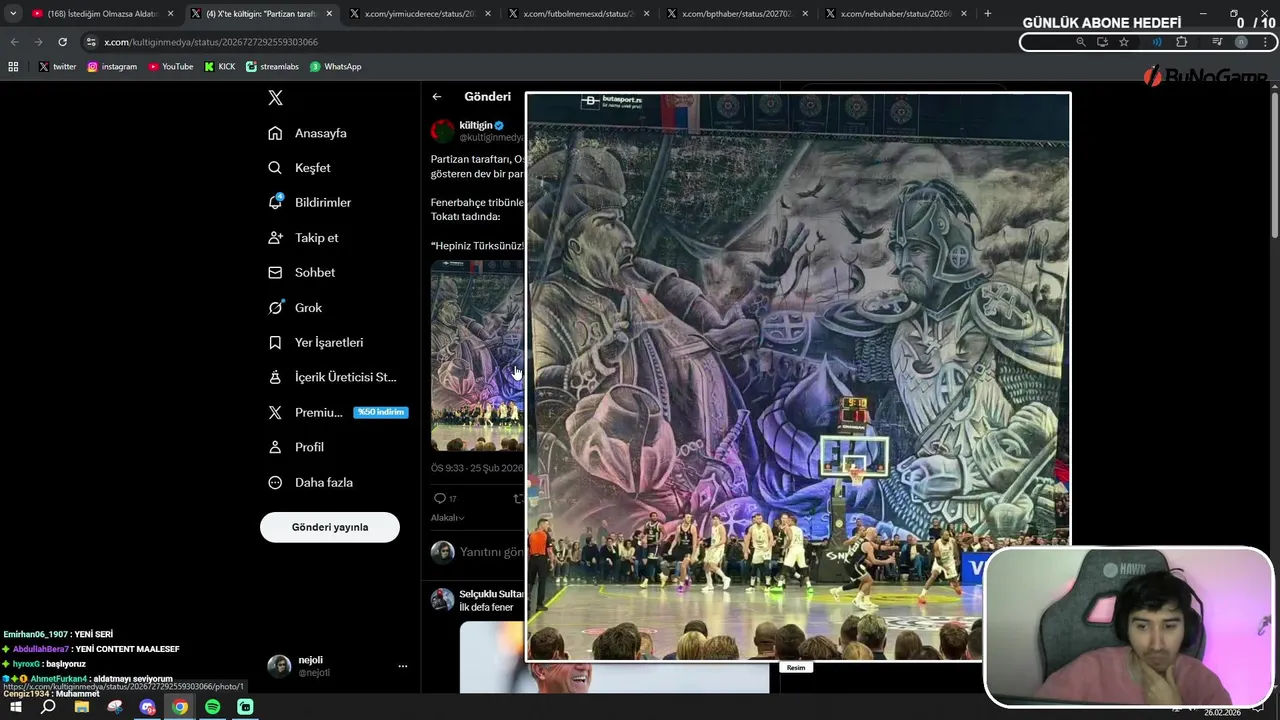Image resolution: width=1280 pixels, height=720 pixels.
Task: Open the Chrome profile avatar
Action: click(1241, 42)
